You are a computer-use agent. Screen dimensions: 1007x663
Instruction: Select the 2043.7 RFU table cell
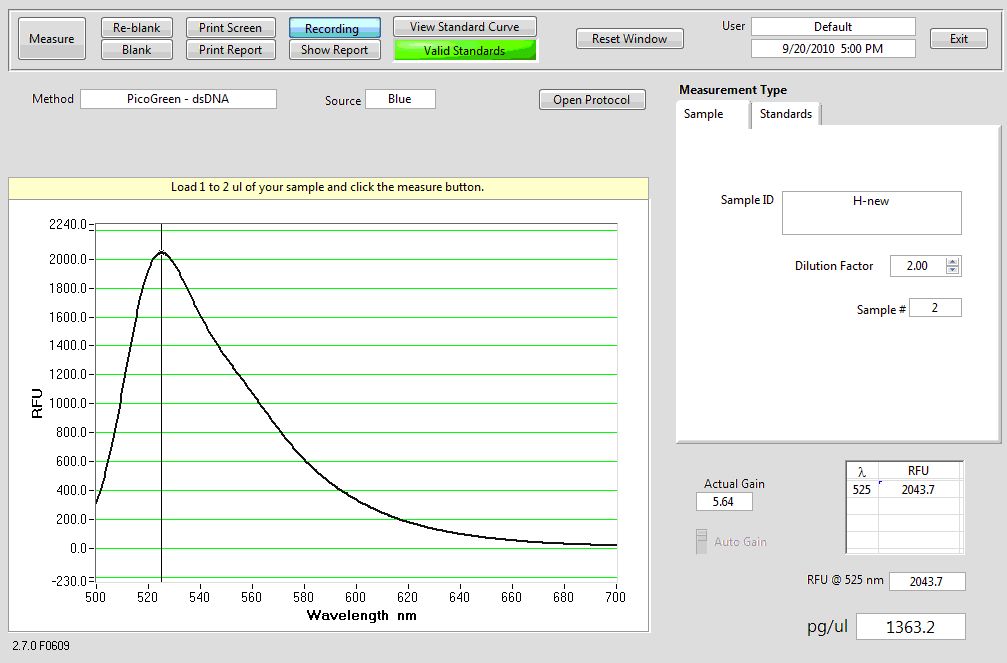918,490
